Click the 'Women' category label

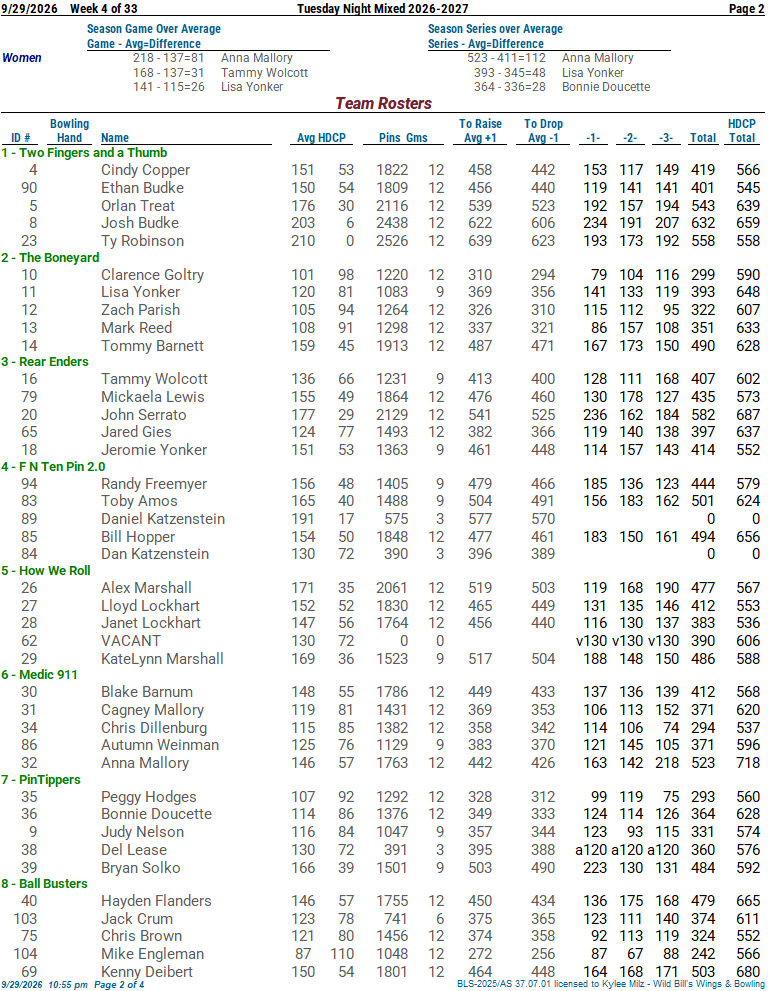(x=22, y=58)
